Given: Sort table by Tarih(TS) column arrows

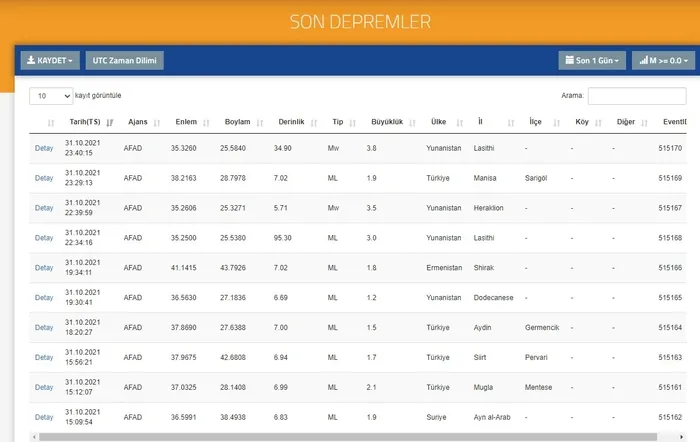Looking at the screenshot, I should (x=110, y=123).
